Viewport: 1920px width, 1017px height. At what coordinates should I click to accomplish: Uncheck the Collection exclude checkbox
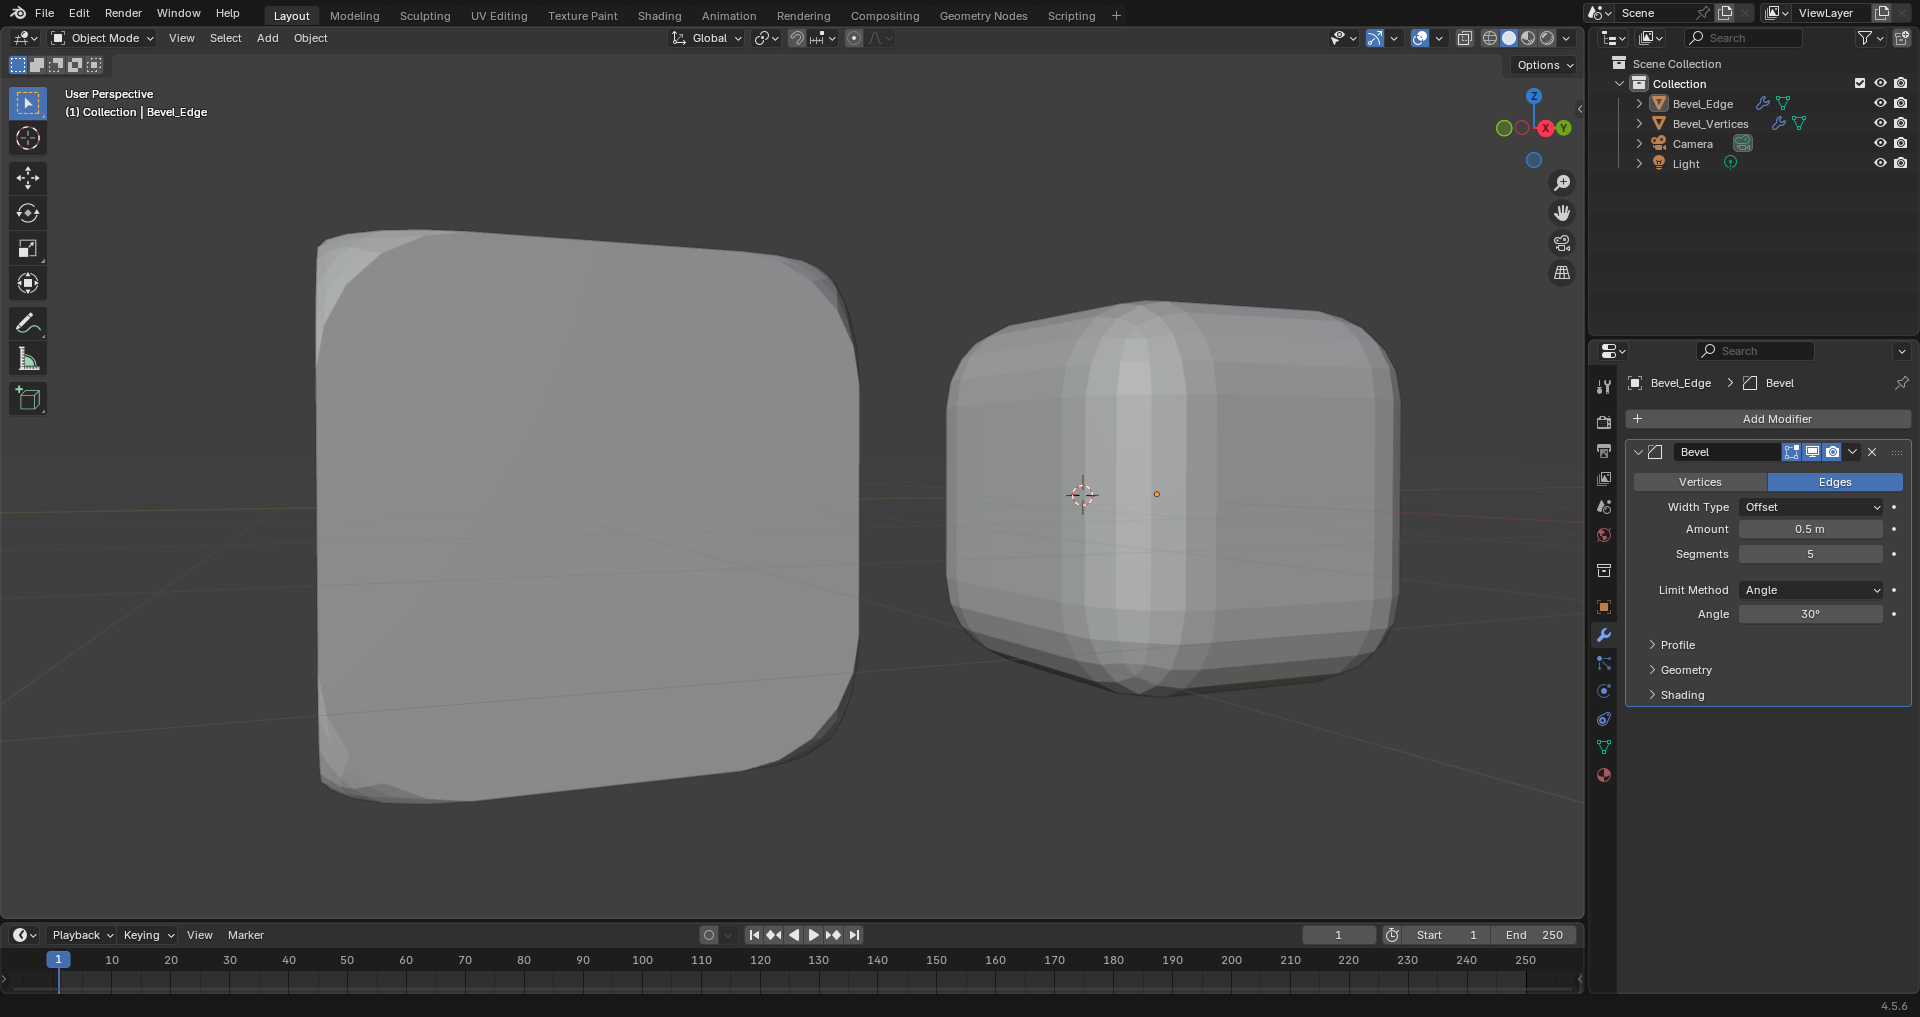click(x=1860, y=83)
